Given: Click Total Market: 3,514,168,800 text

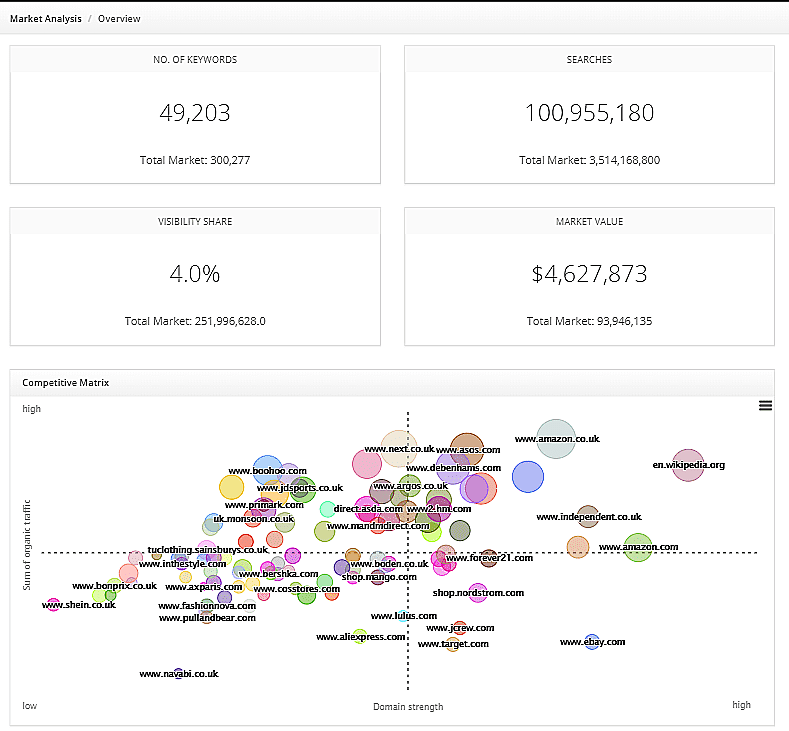Looking at the screenshot, I should click(589, 160).
